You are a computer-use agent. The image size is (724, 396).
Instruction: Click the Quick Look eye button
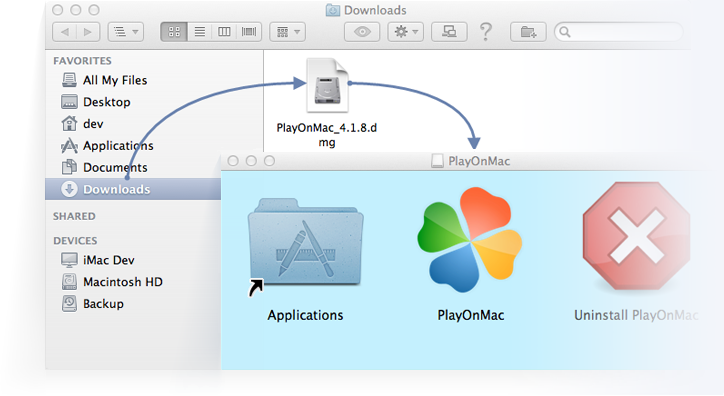[x=362, y=32]
